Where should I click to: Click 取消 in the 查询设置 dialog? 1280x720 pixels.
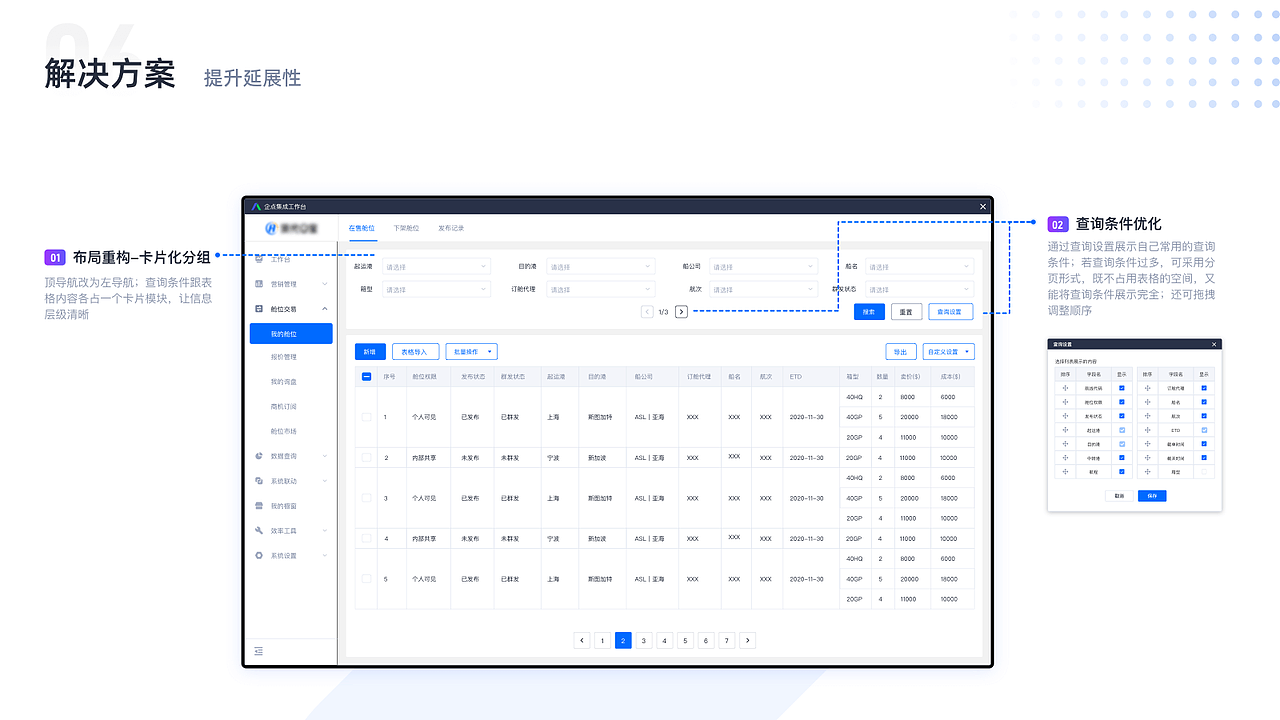[x=1119, y=496]
